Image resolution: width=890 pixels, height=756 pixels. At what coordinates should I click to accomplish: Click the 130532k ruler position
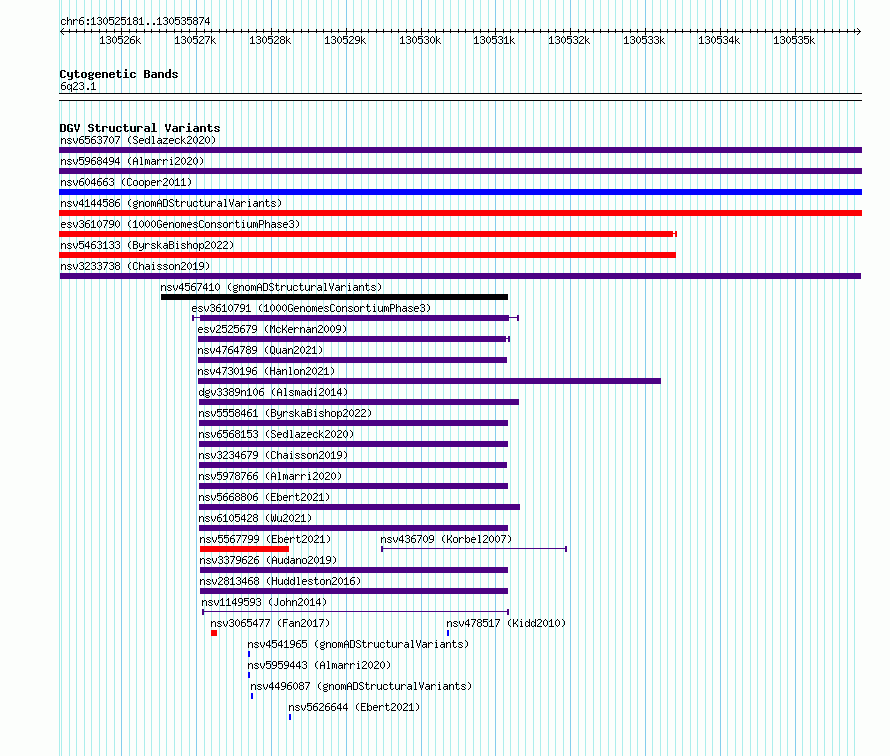[569, 40]
